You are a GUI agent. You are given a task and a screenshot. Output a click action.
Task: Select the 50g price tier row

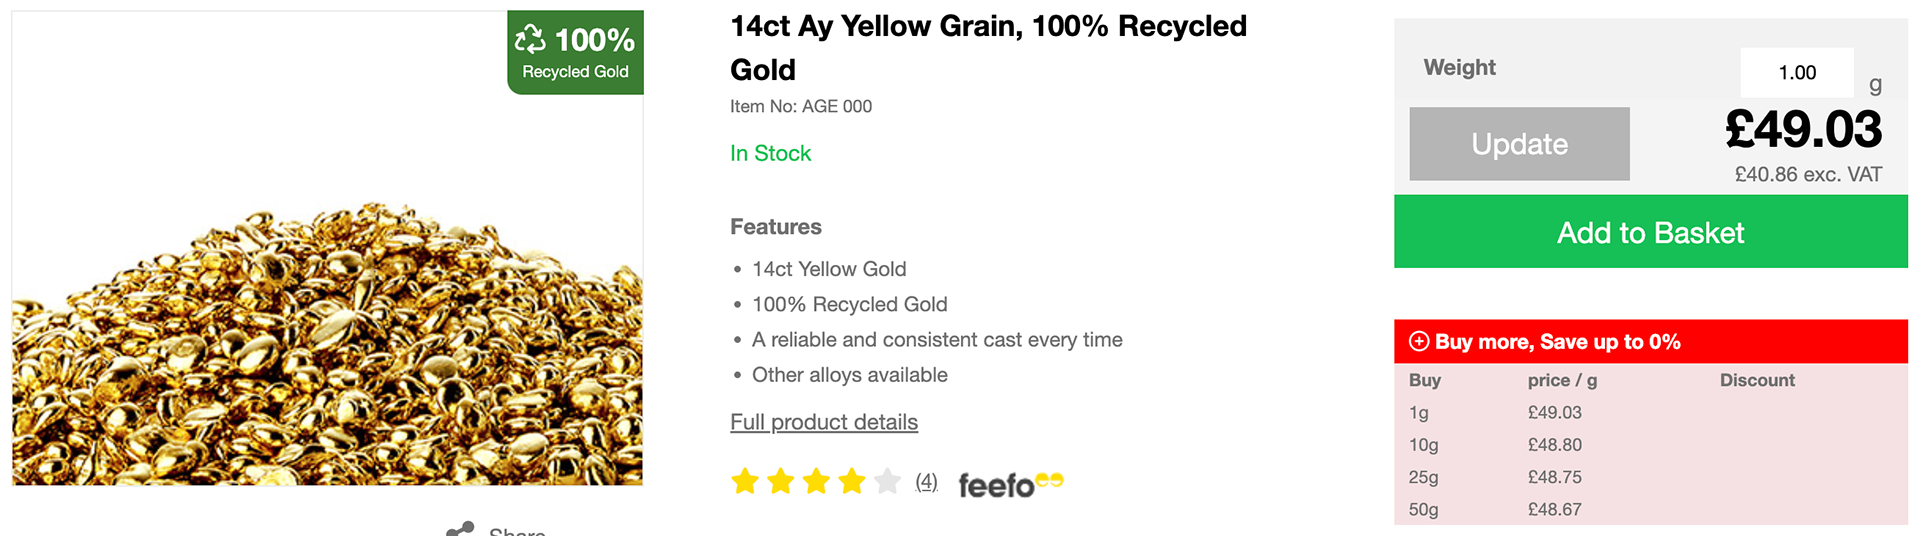point(1651,509)
